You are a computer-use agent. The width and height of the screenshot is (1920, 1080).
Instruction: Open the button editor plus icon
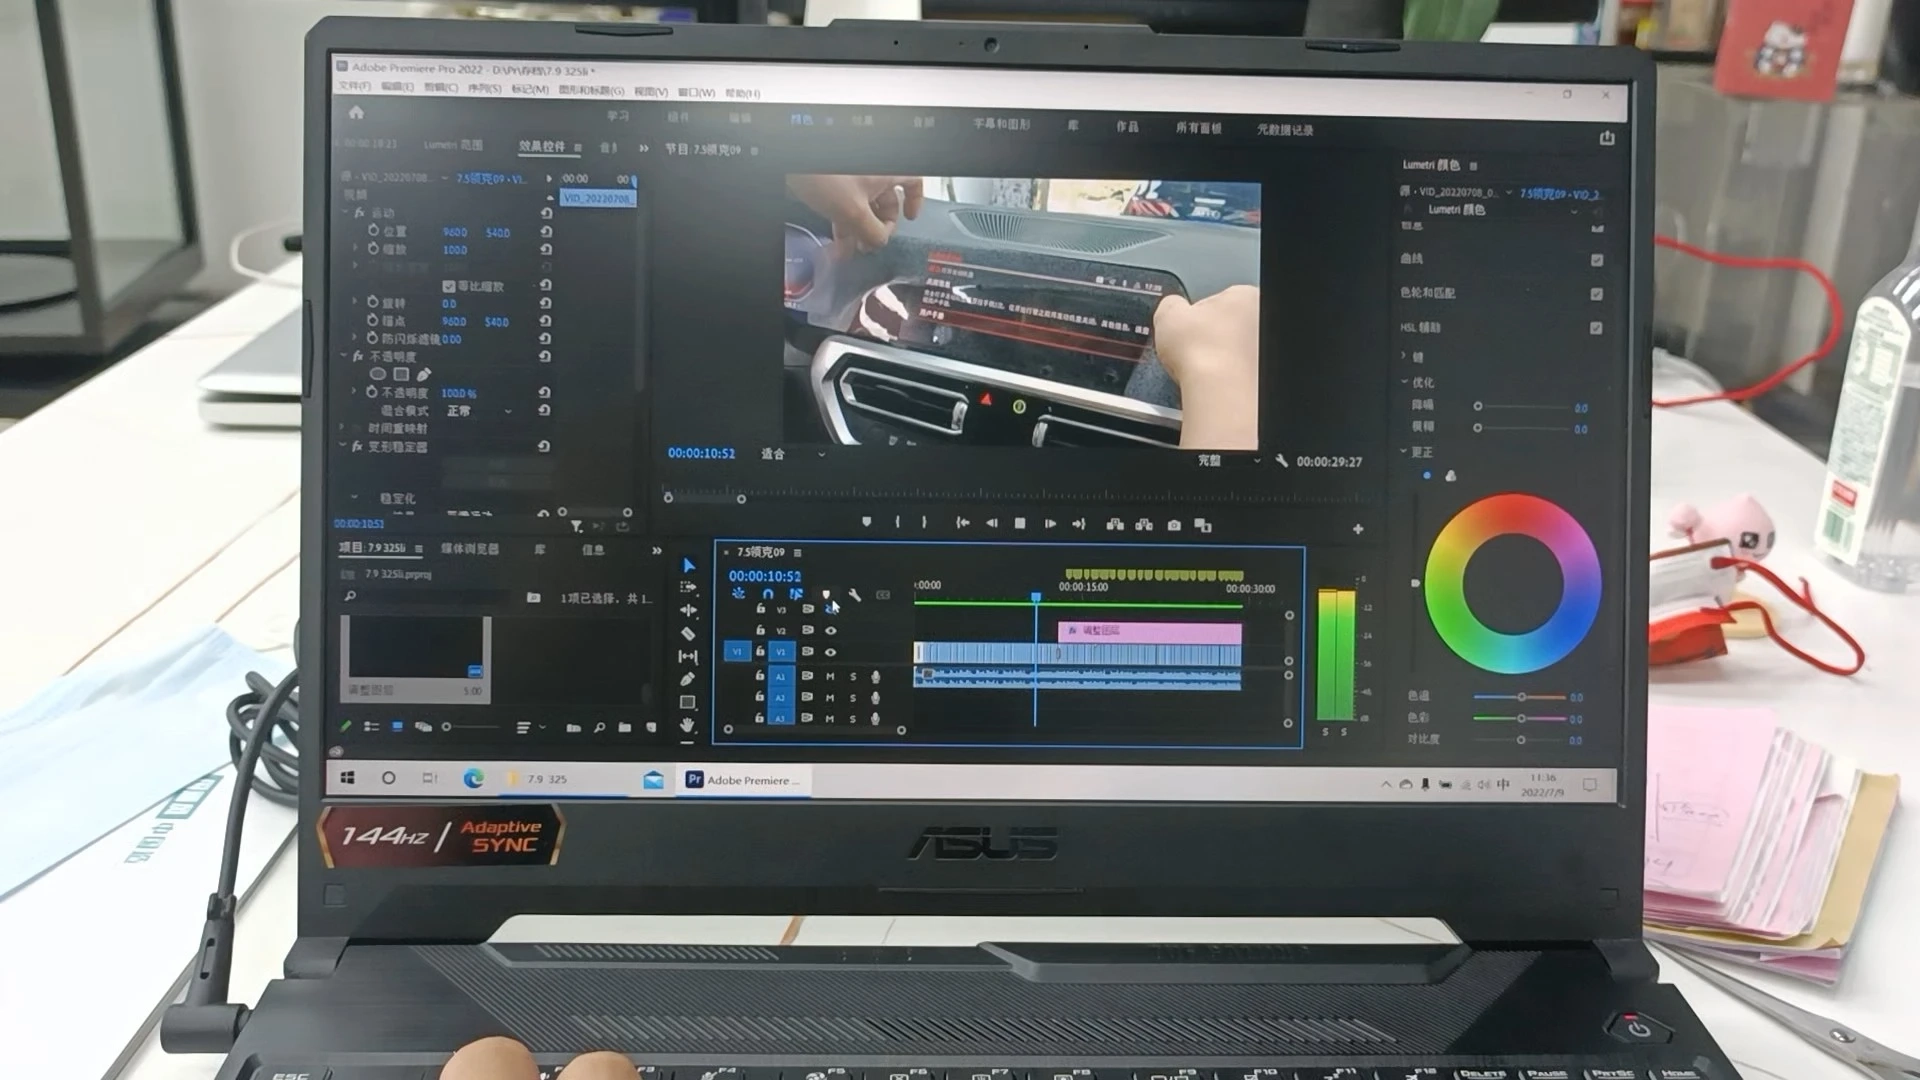point(1358,529)
